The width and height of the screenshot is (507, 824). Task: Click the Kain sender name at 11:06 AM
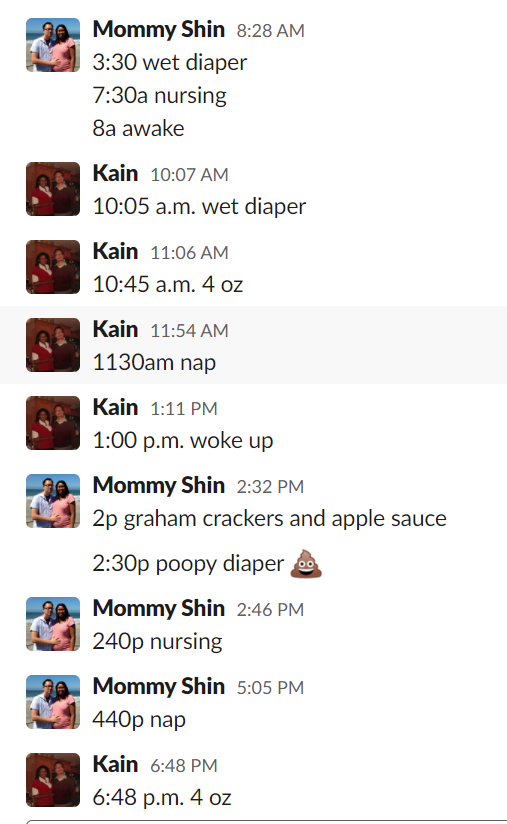pos(116,251)
